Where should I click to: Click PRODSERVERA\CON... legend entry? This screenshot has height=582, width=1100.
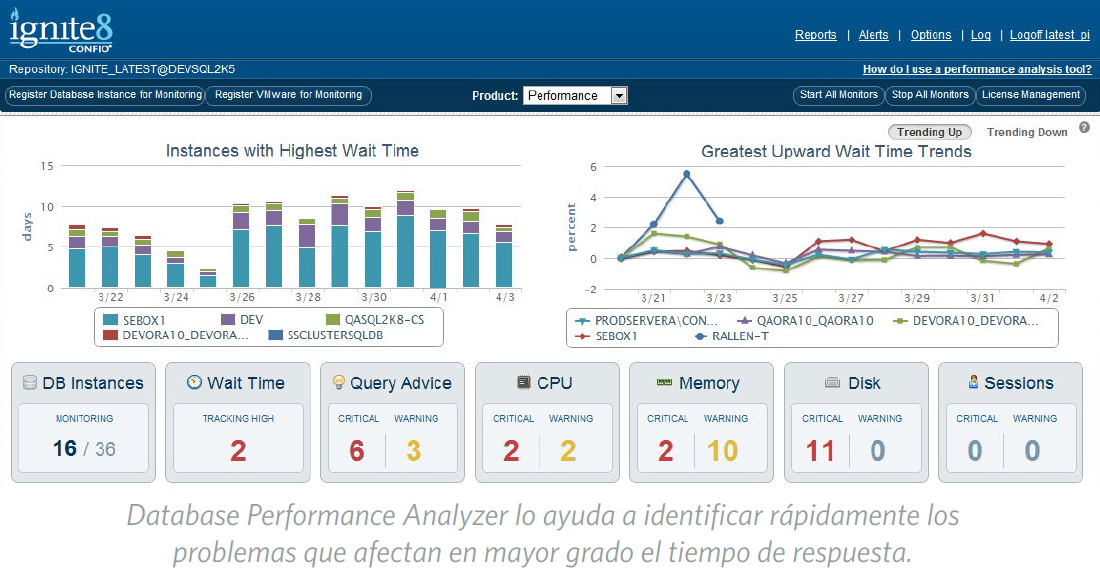(x=646, y=320)
